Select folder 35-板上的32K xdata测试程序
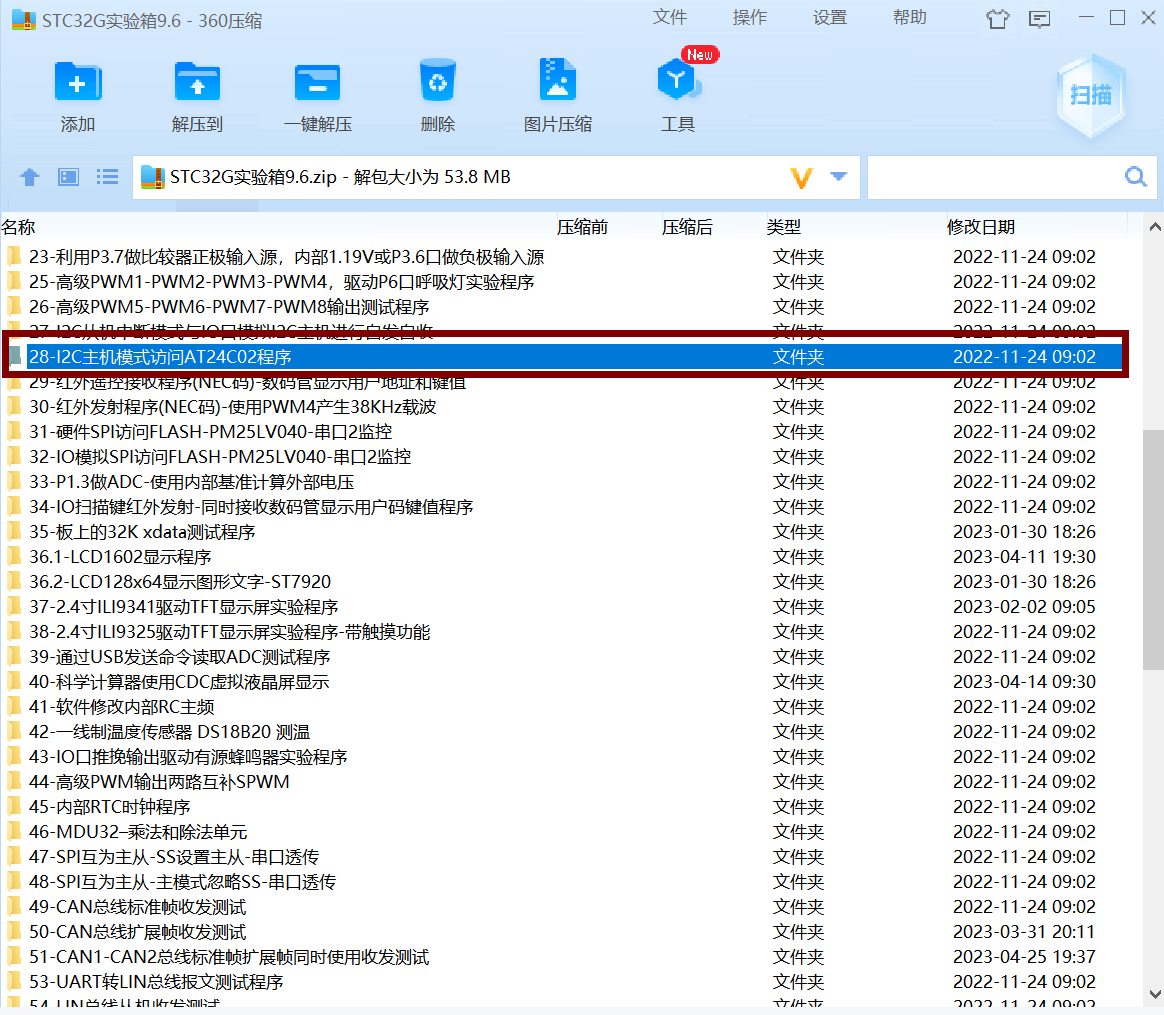Viewport: 1164px width, 1015px height. coord(142,532)
